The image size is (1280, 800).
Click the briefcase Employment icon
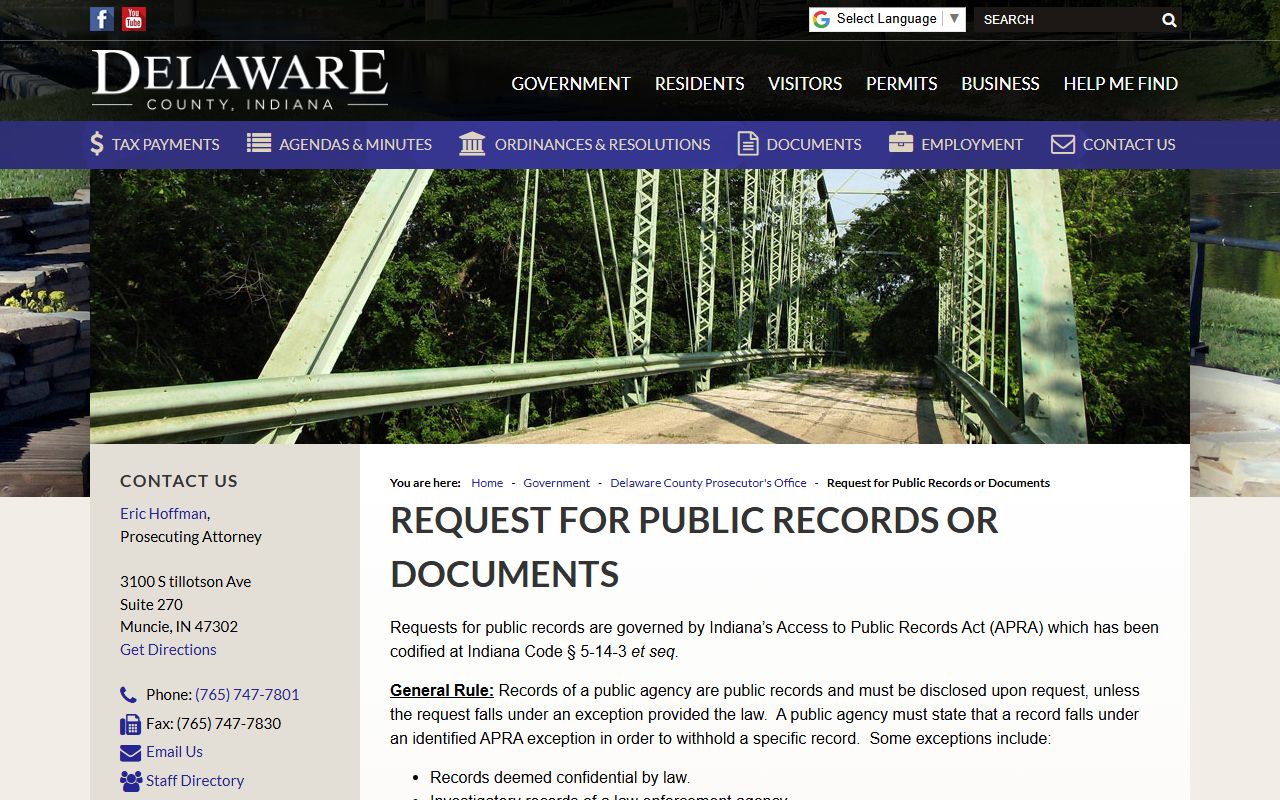point(901,142)
